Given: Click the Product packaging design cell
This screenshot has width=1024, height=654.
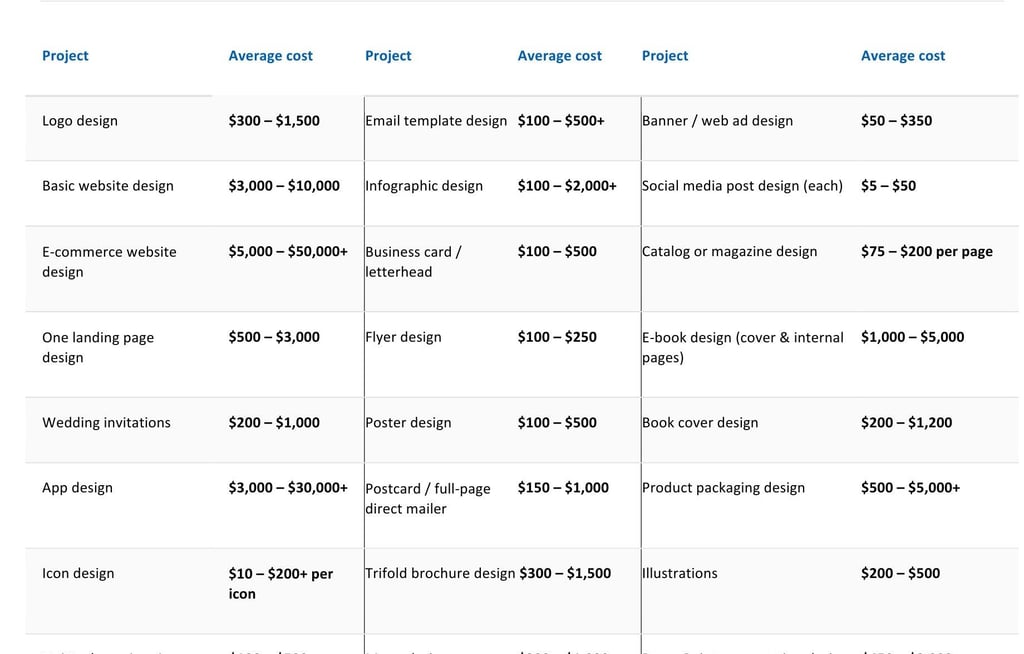Looking at the screenshot, I should click(x=723, y=488).
